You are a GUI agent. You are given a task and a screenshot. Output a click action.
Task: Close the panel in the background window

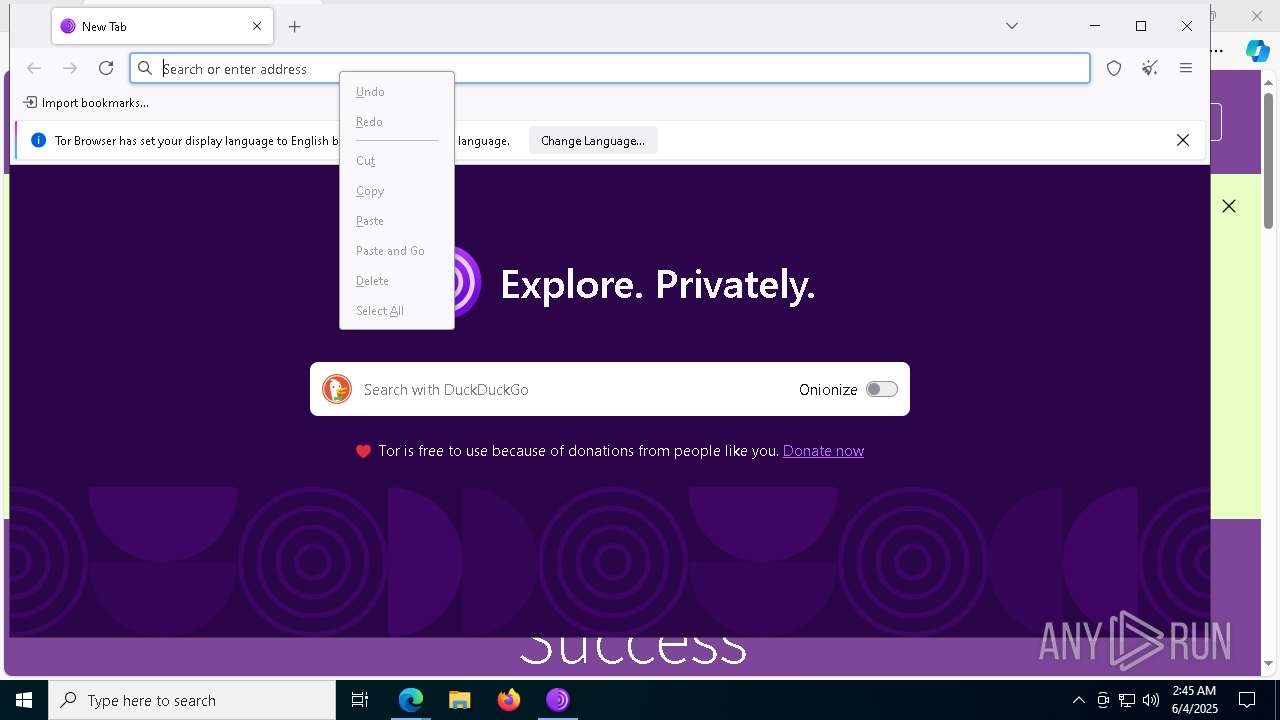click(1229, 206)
